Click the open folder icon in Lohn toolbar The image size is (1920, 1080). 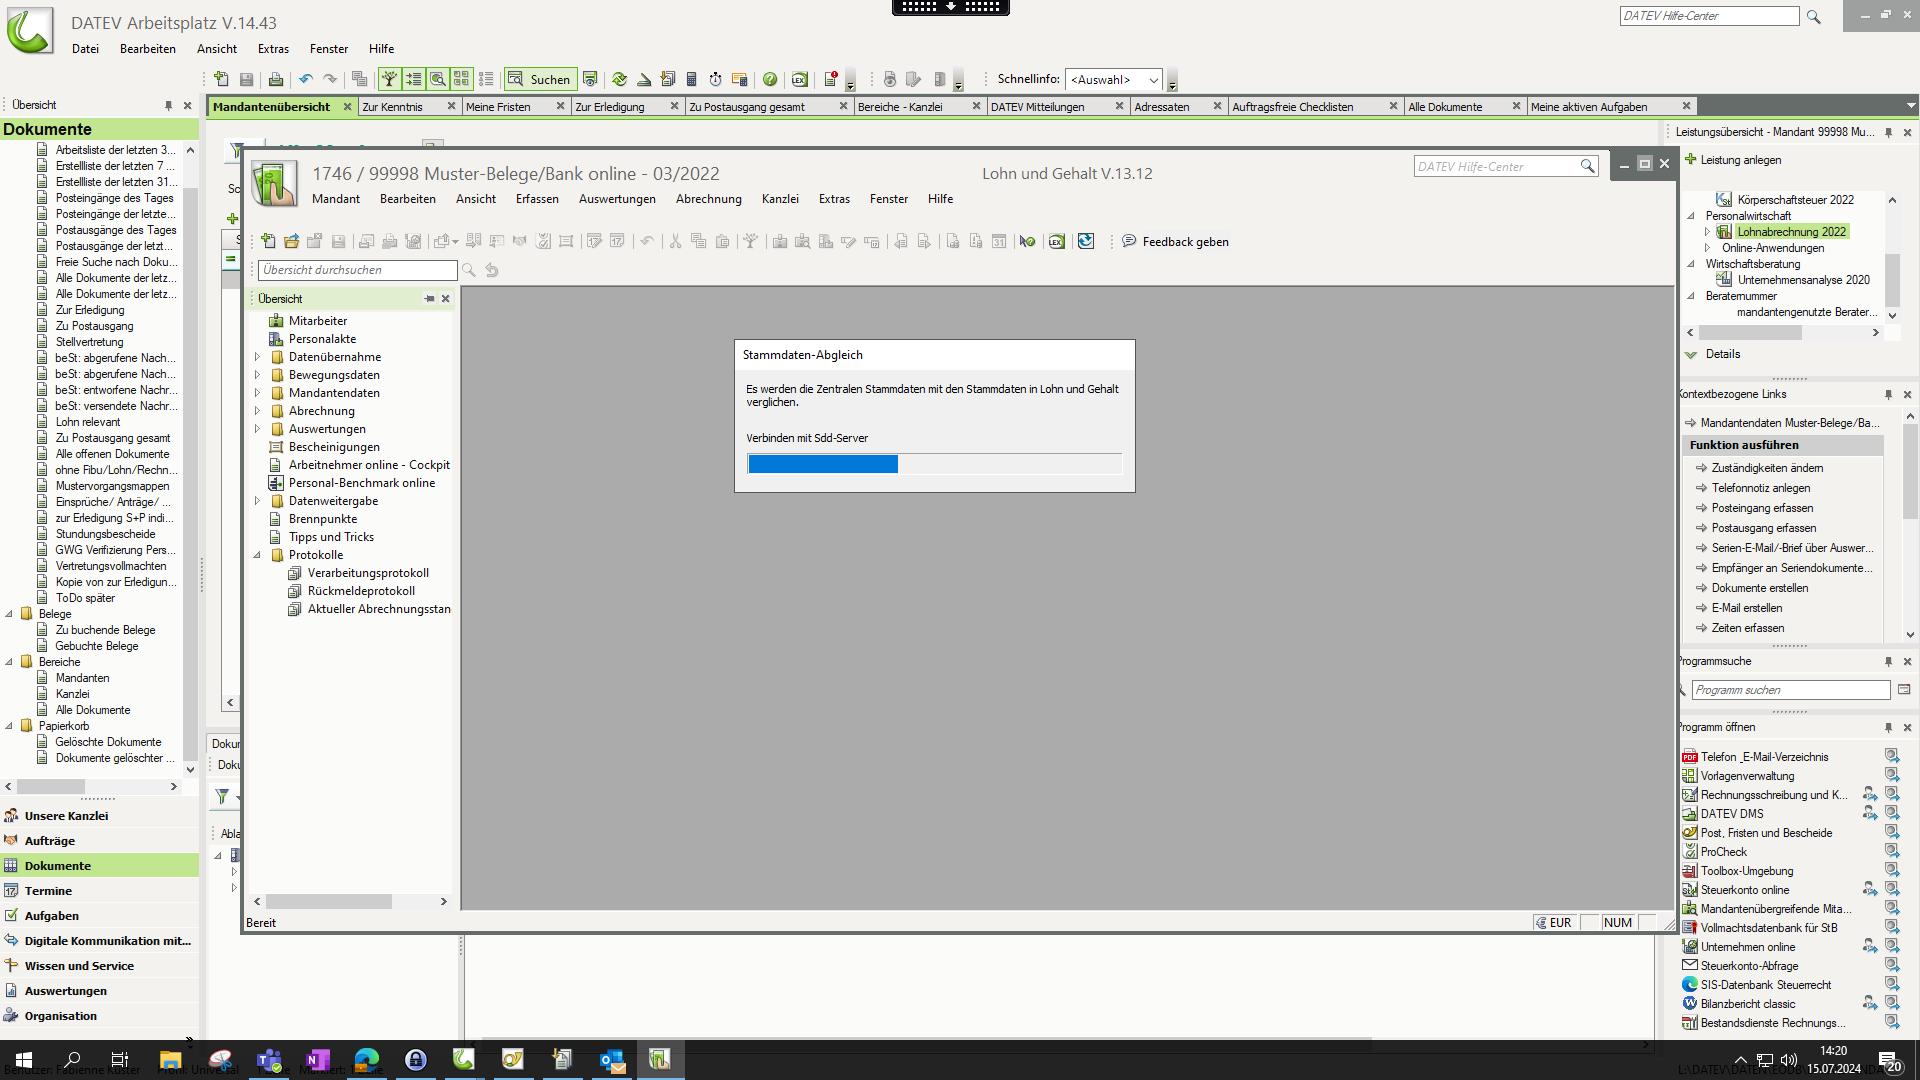point(291,241)
